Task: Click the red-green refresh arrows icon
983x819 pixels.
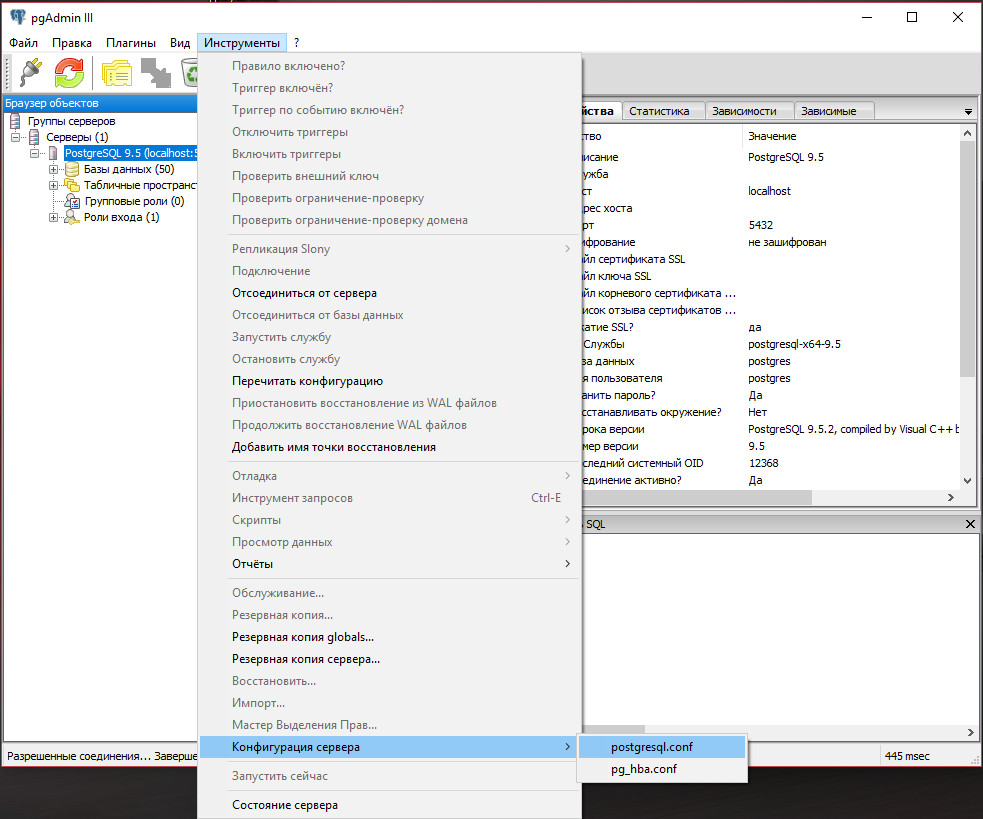Action: [x=69, y=72]
